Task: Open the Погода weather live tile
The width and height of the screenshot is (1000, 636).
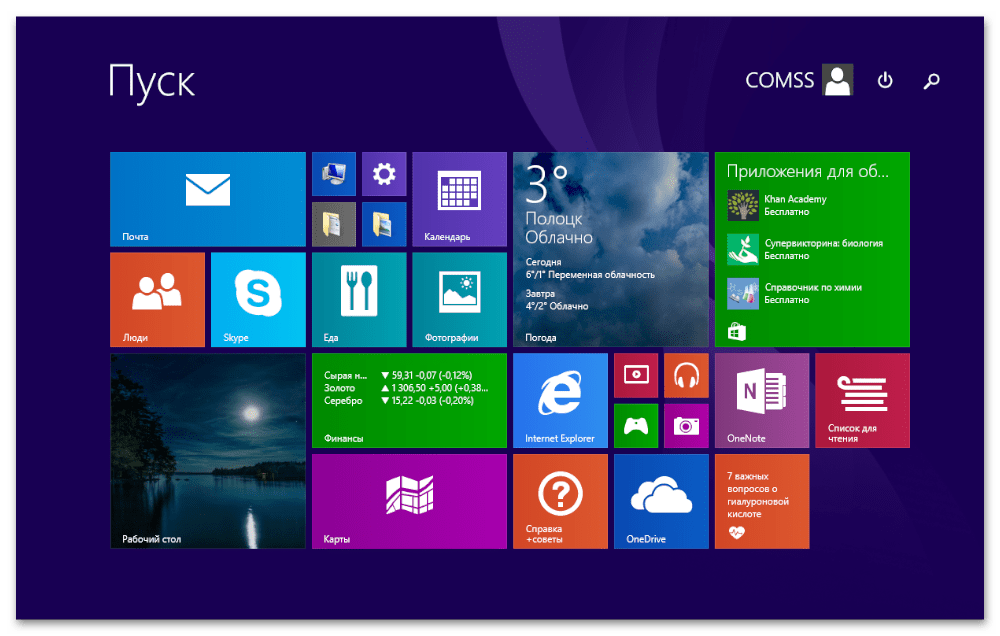Action: [610, 249]
